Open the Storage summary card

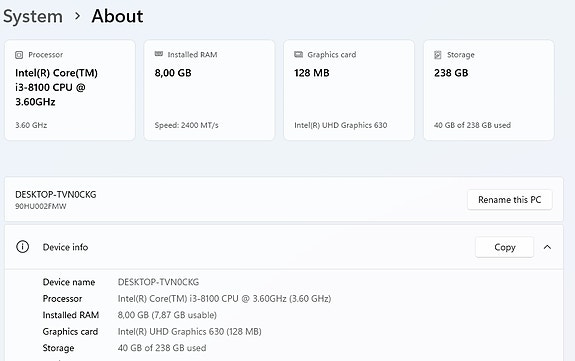pos(489,90)
